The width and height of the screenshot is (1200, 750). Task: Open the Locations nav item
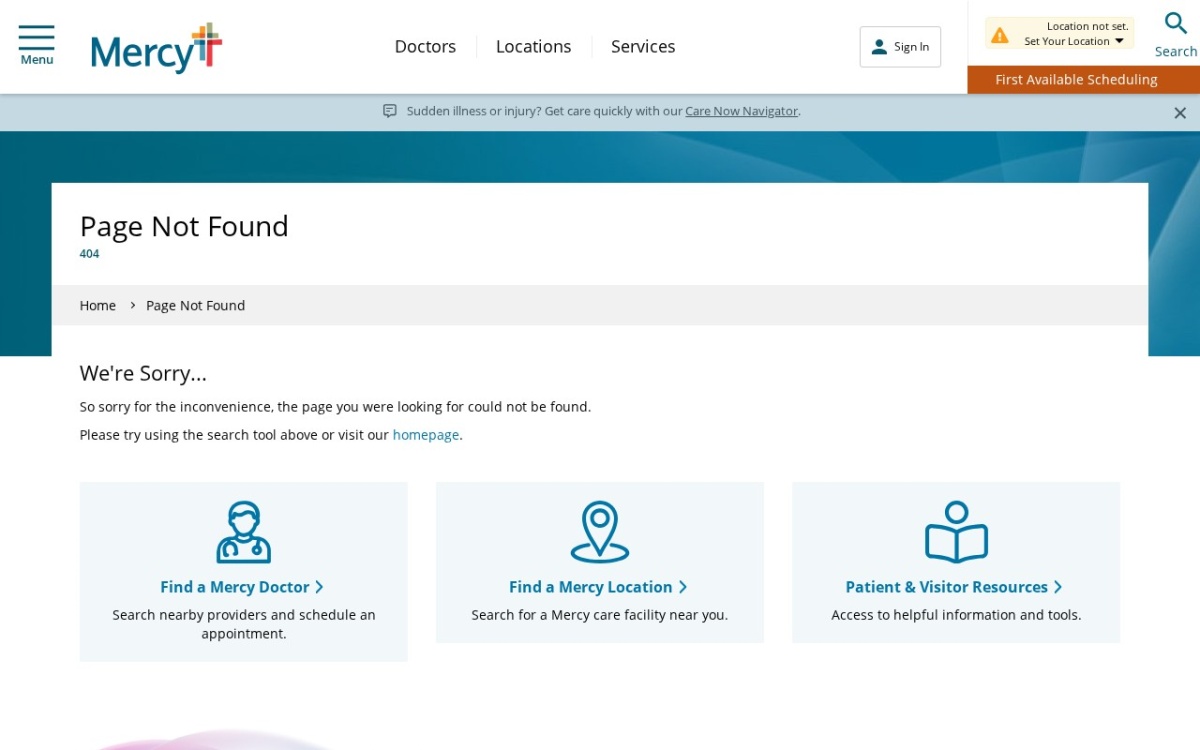(x=533, y=46)
